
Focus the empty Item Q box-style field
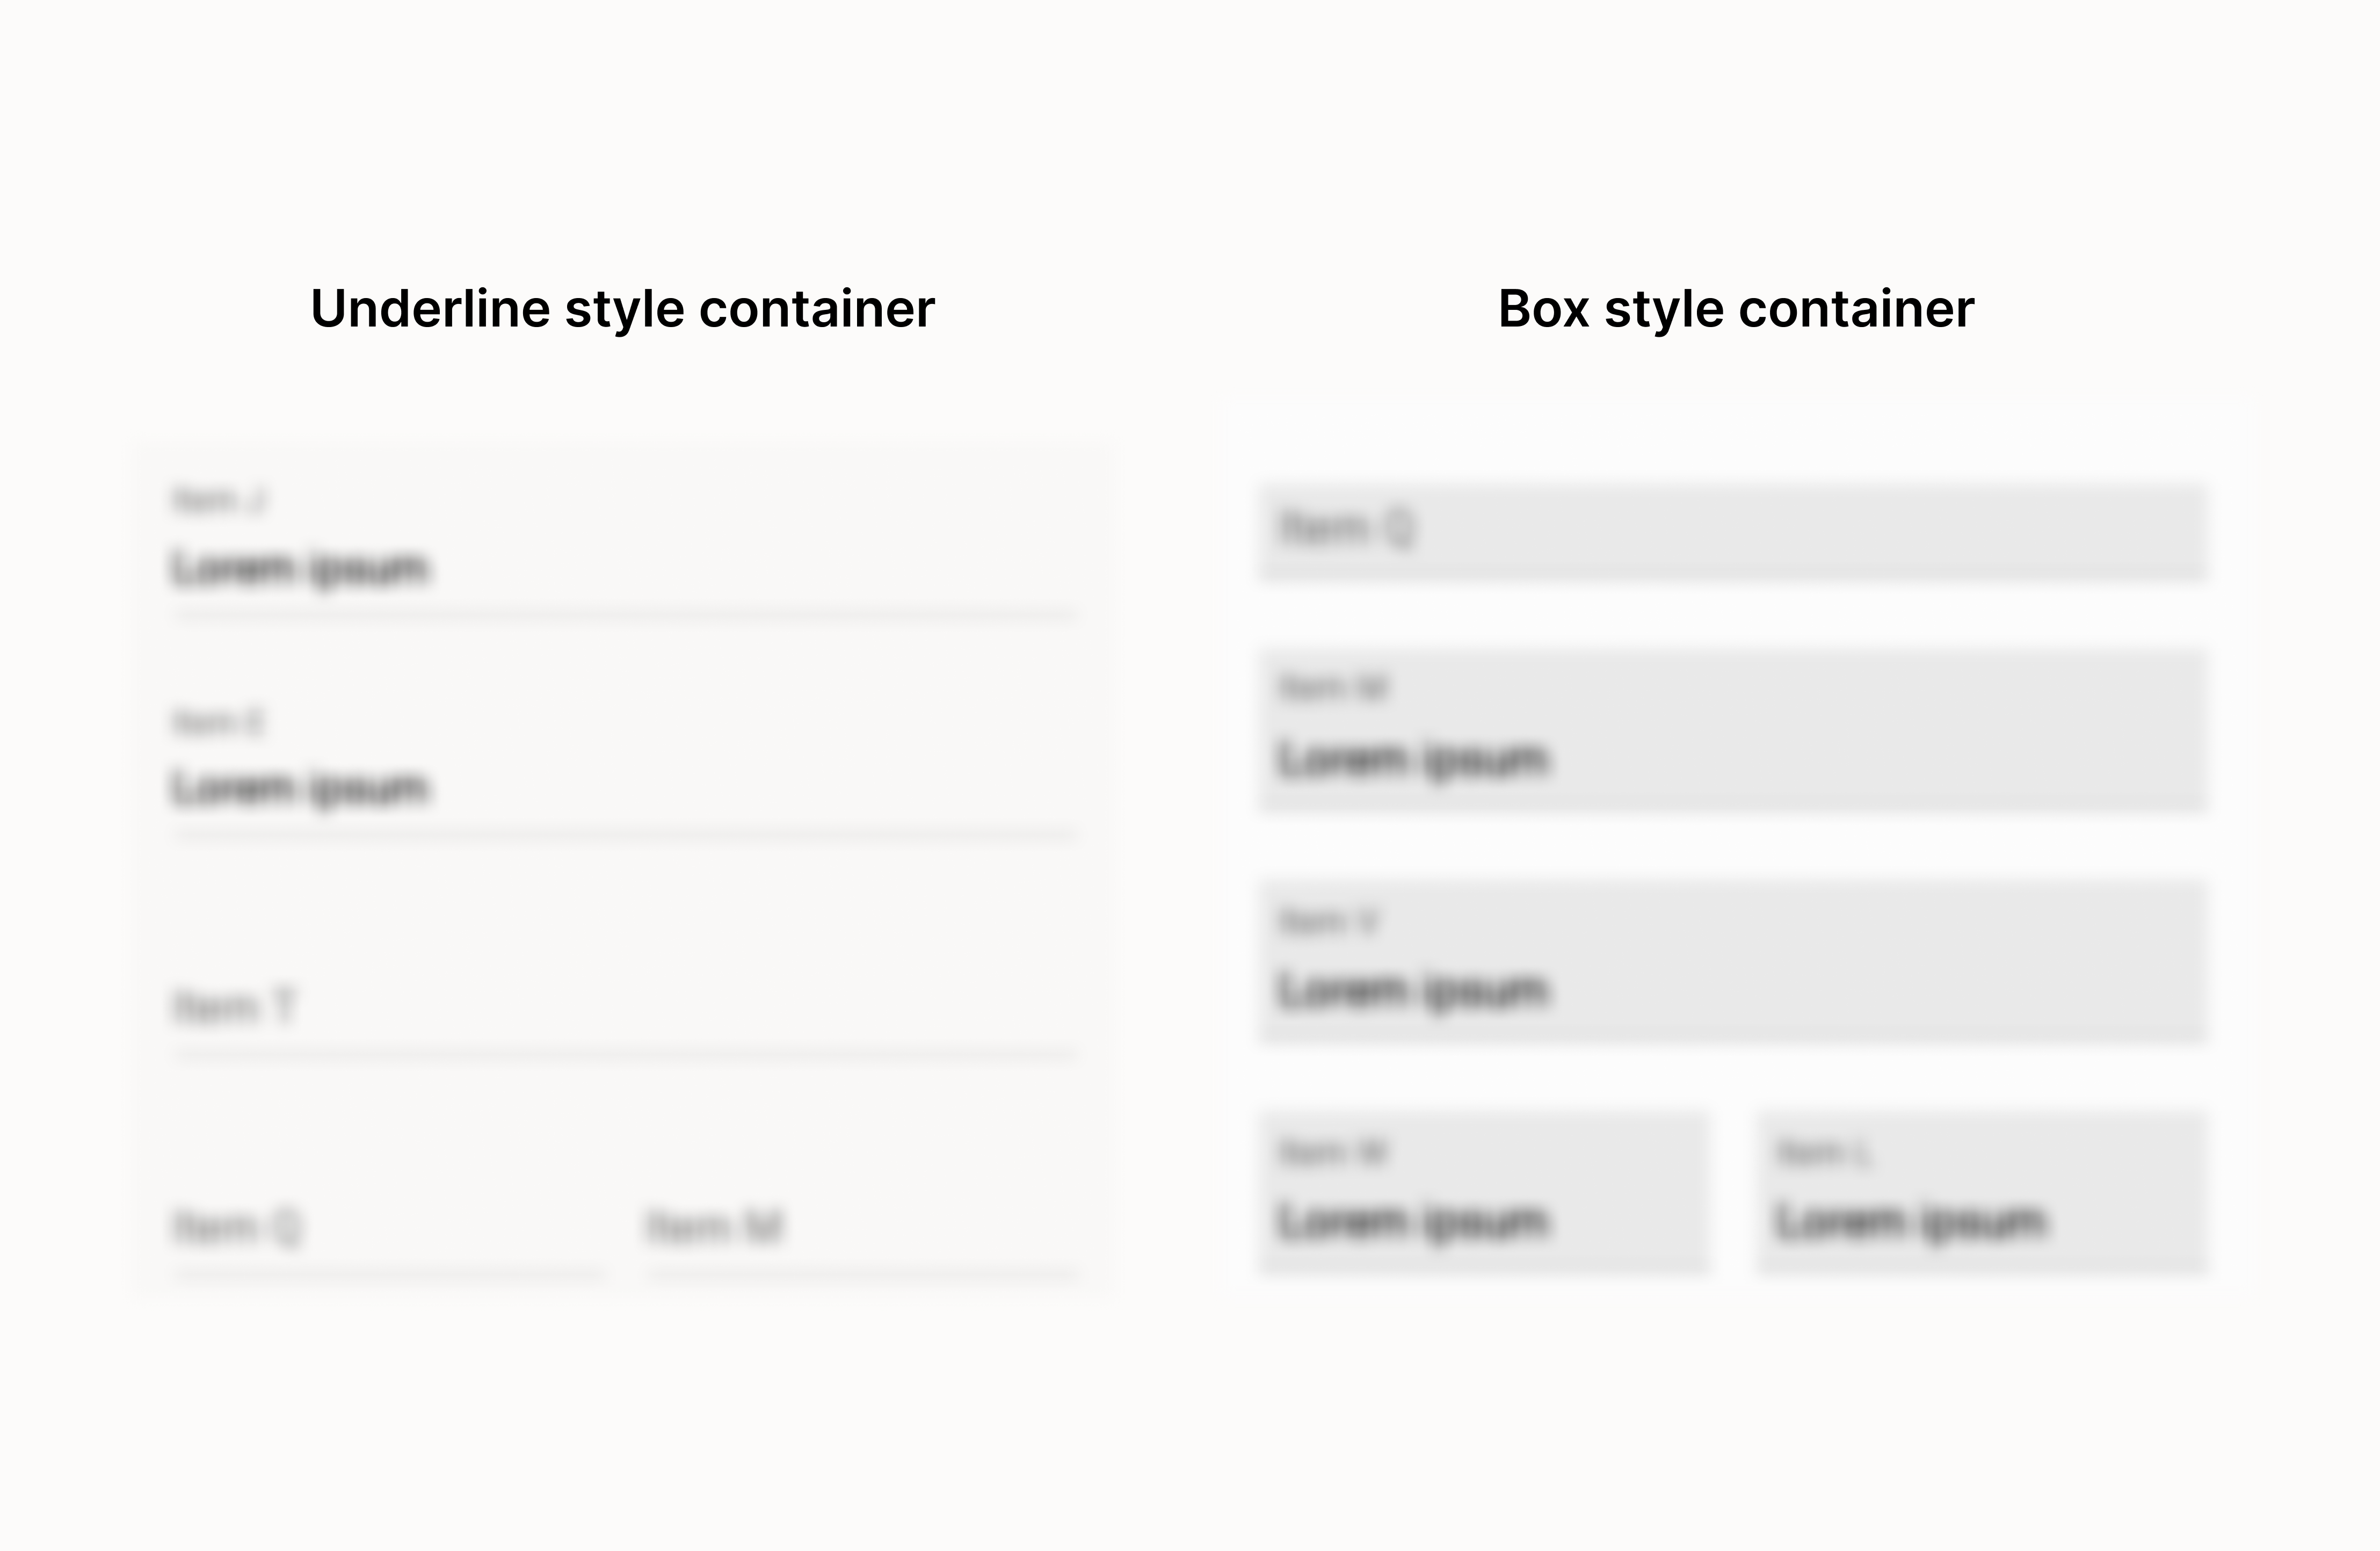point(1733,531)
